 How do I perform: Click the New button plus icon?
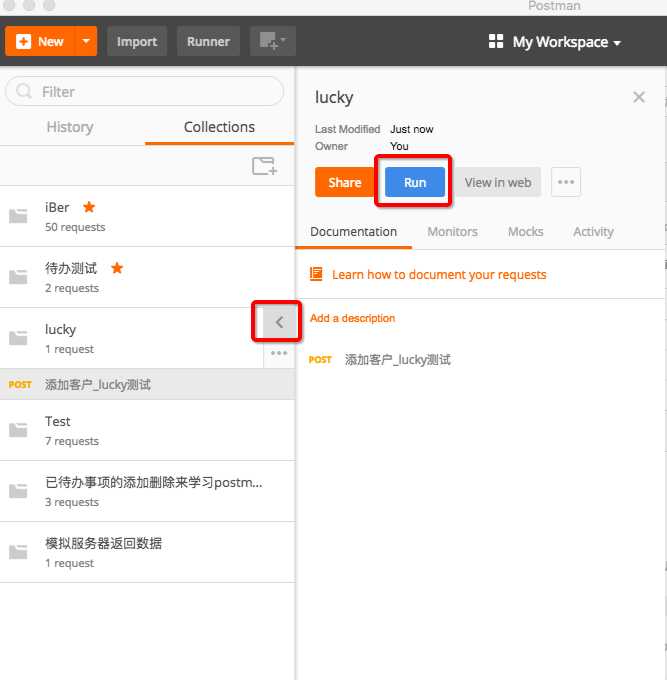(x=23, y=42)
